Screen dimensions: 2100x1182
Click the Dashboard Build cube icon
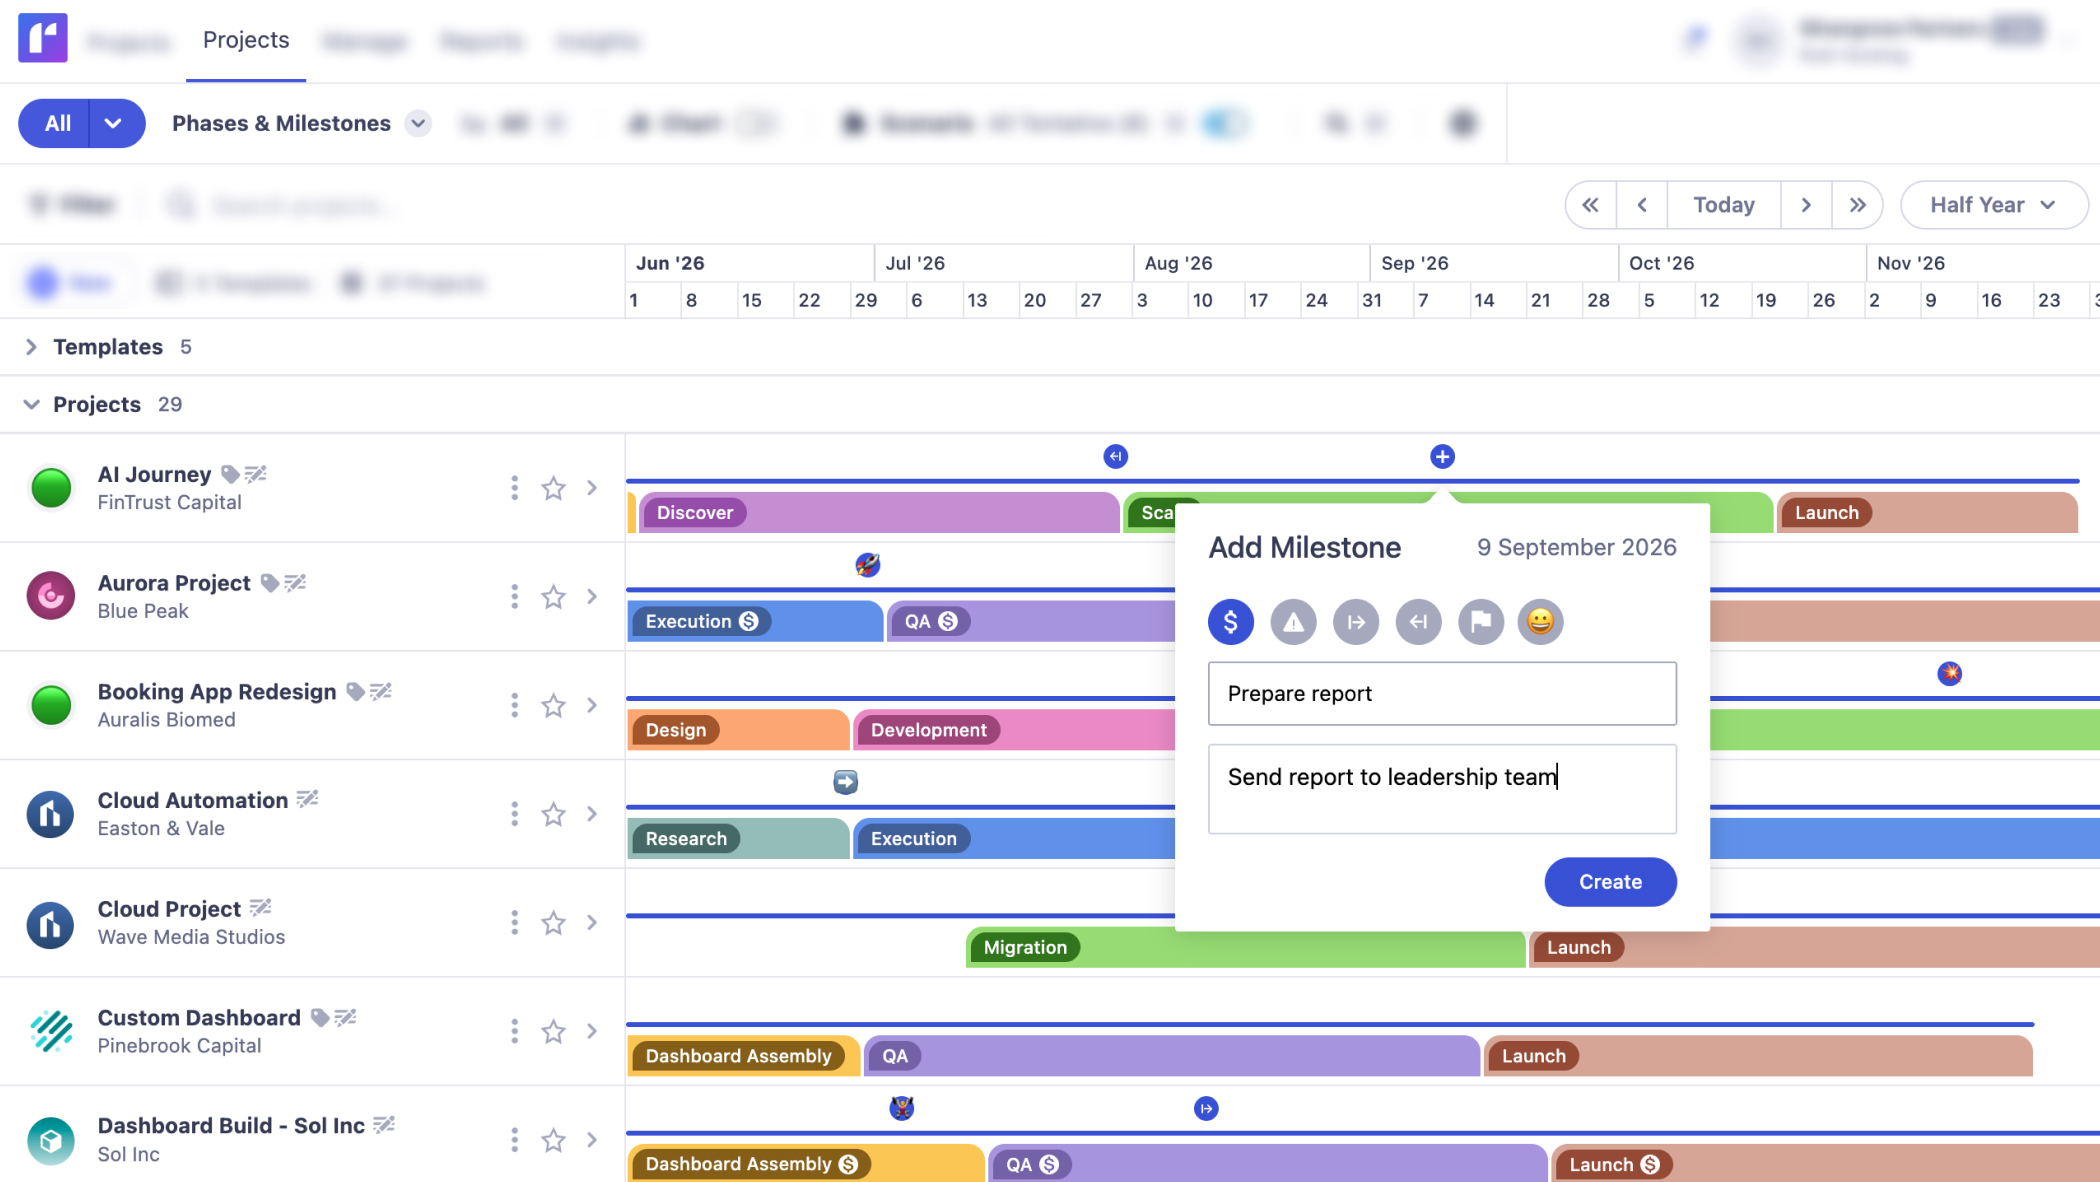point(51,1140)
